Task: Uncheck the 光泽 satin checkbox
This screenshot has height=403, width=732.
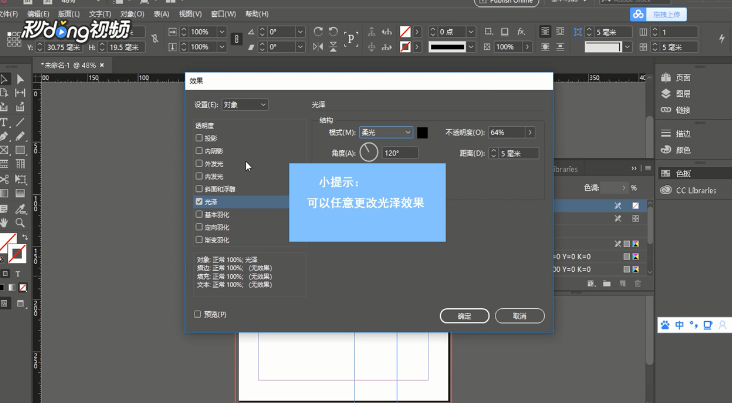Action: click(199, 202)
